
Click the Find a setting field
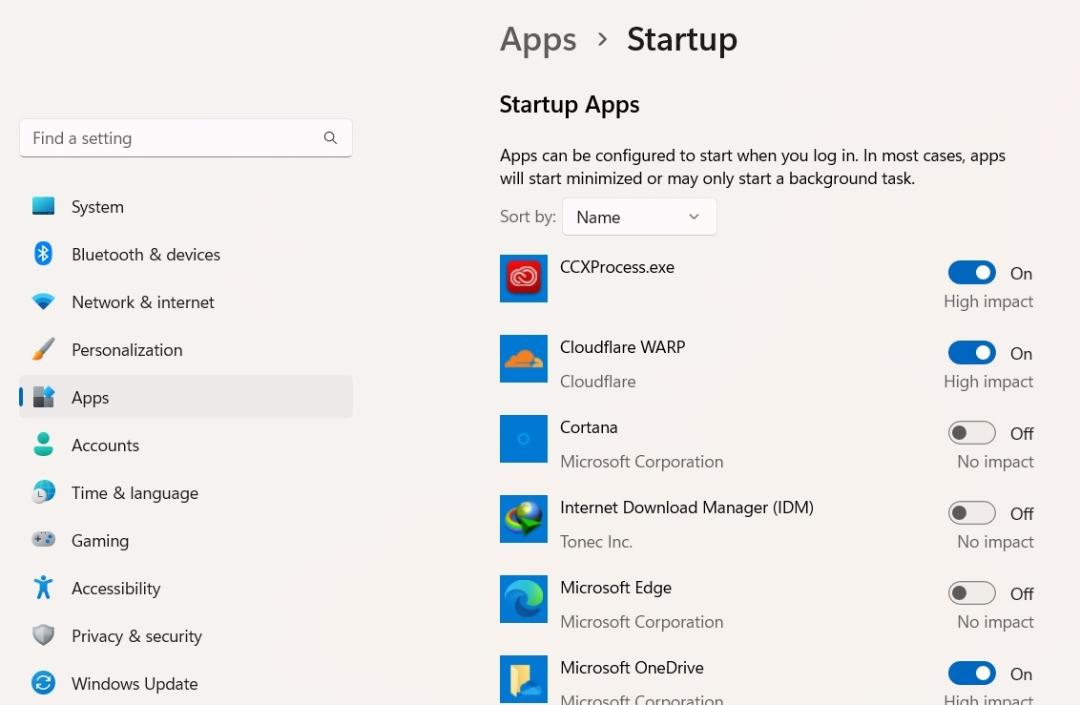tap(186, 138)
